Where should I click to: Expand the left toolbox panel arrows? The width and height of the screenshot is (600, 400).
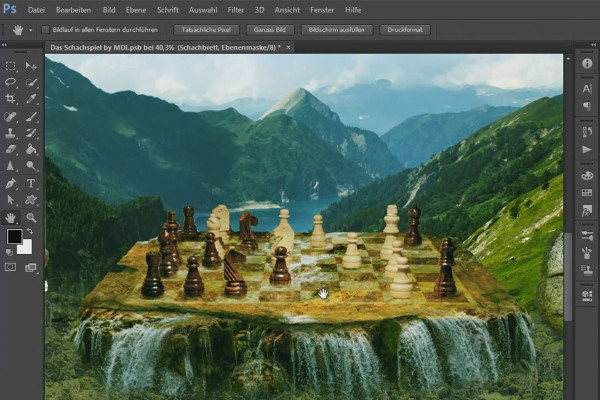pos(4,45)
